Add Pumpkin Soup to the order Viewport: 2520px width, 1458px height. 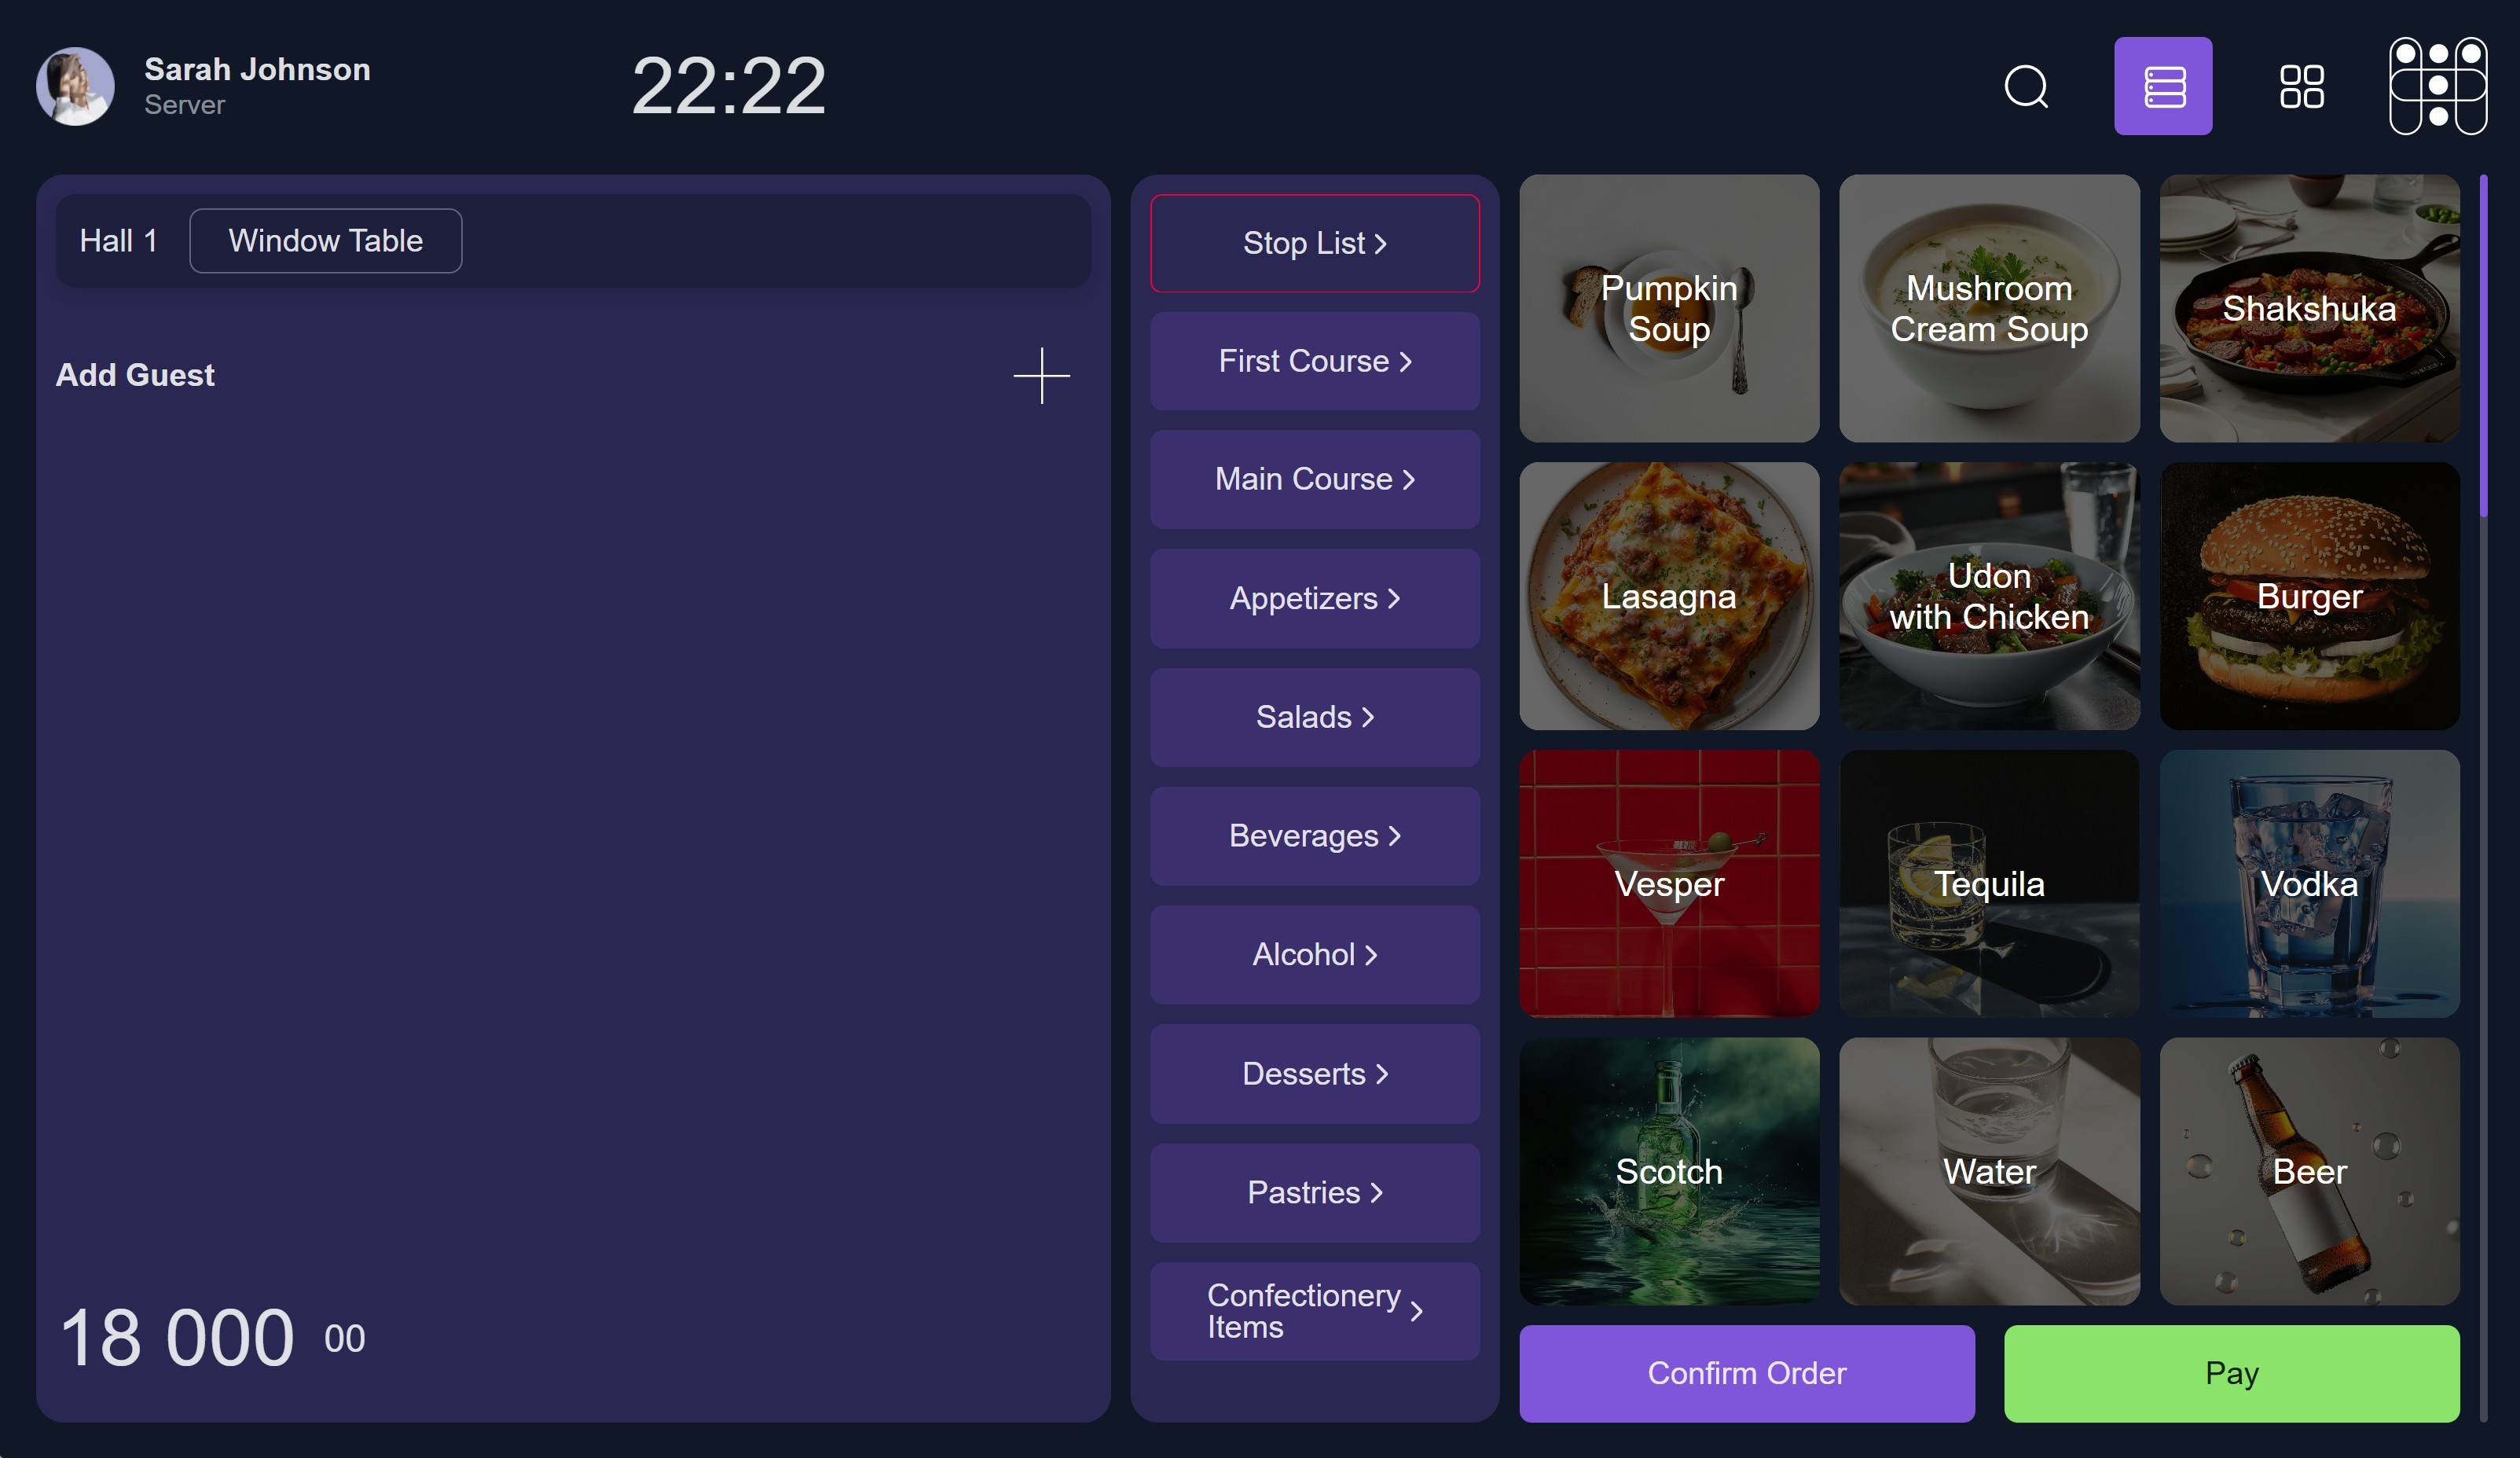1669,308
